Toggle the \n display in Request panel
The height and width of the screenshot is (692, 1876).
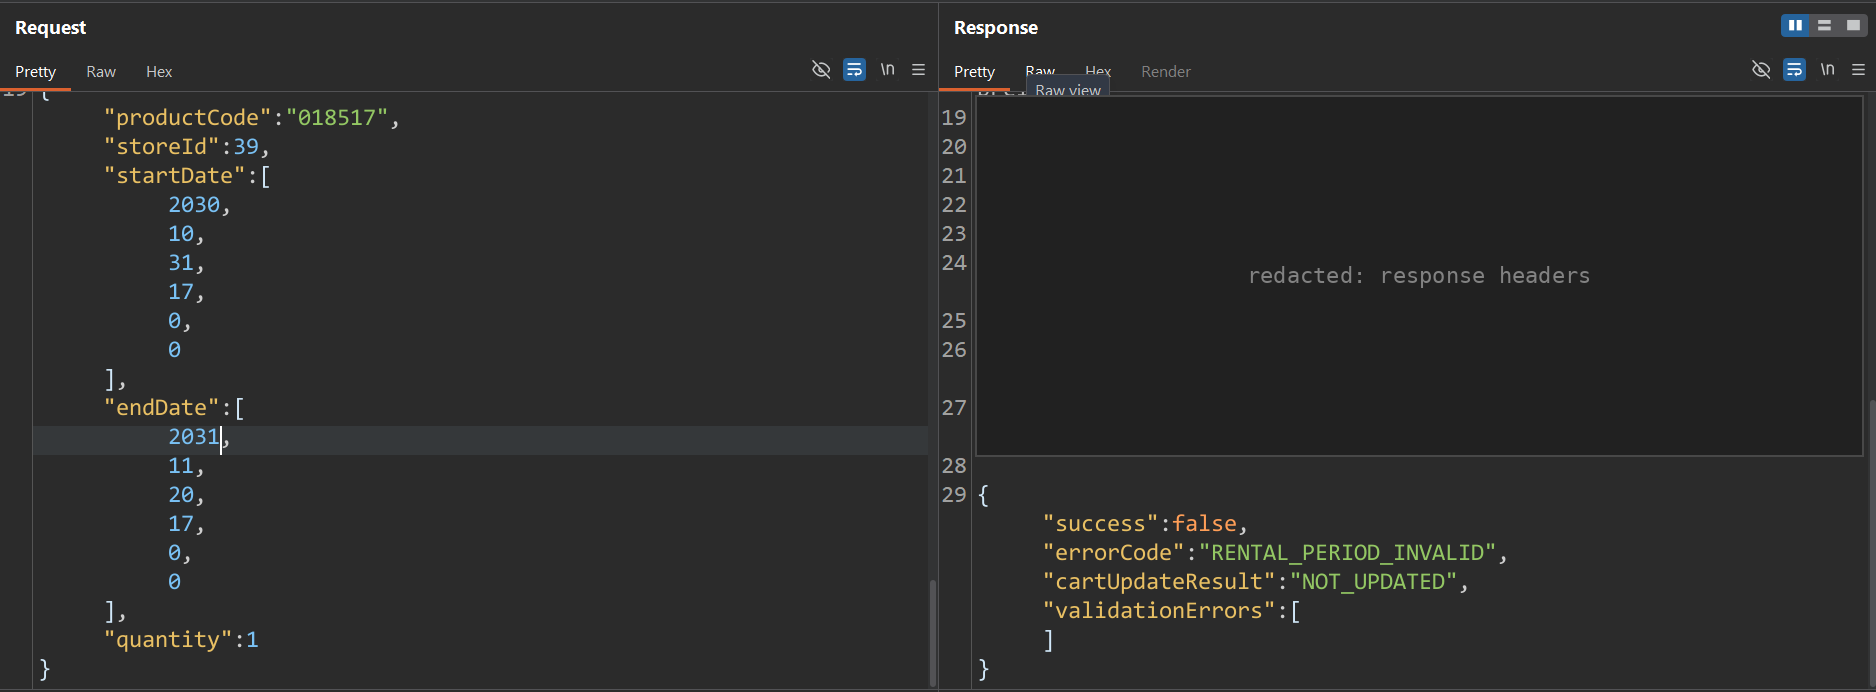point(887,70)
